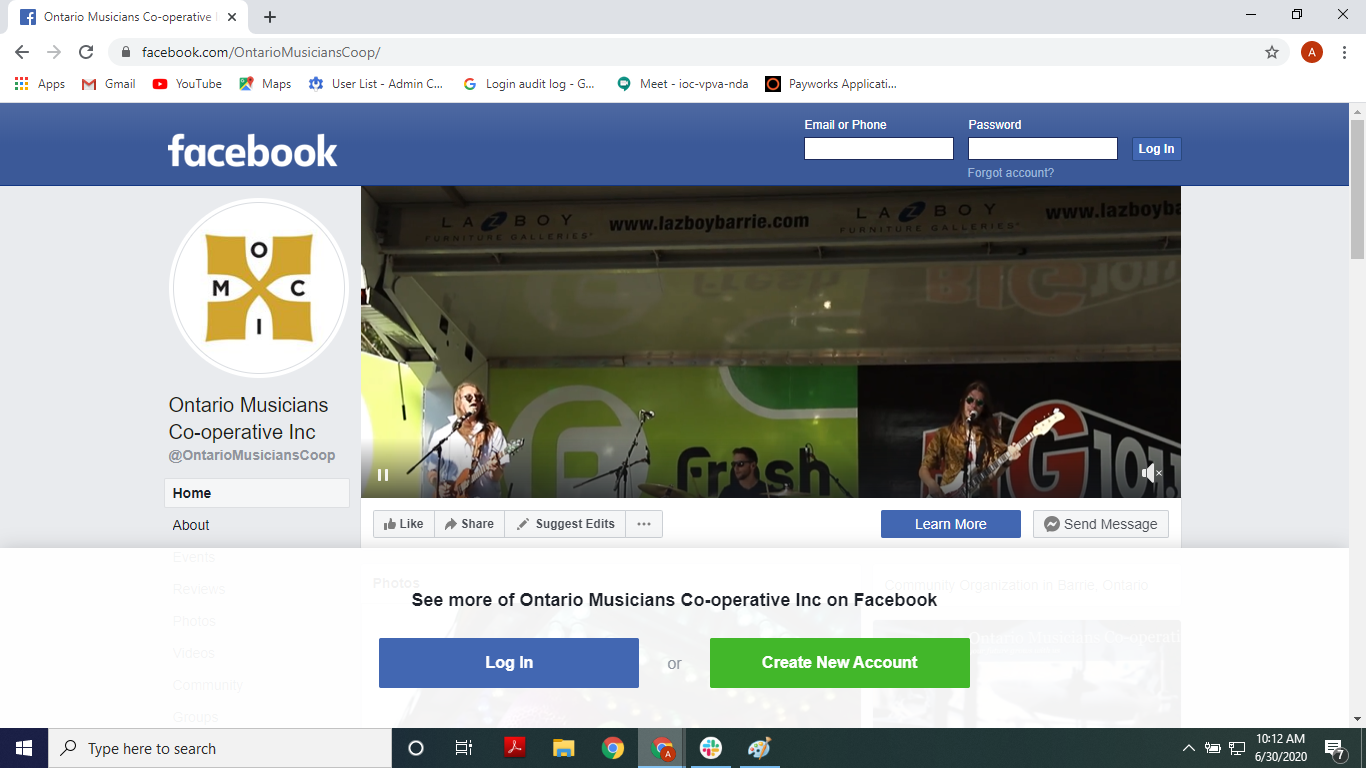The height and width of the screenshot is (768, 1366).
Task: Click the @OntarioMusiciansCoop username
Action: (252, 455)
